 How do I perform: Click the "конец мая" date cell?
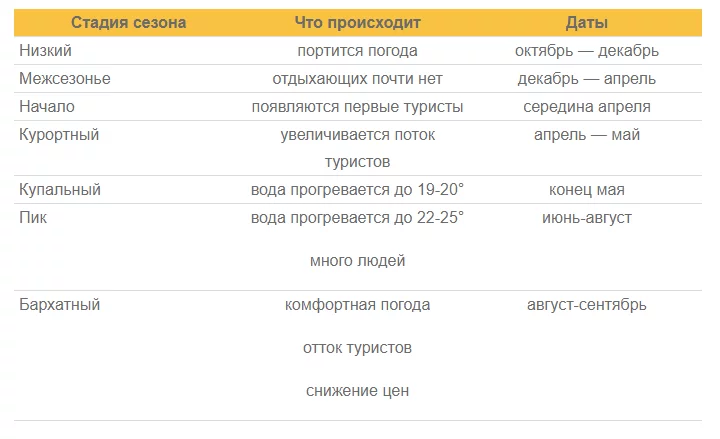pos(586,189)
